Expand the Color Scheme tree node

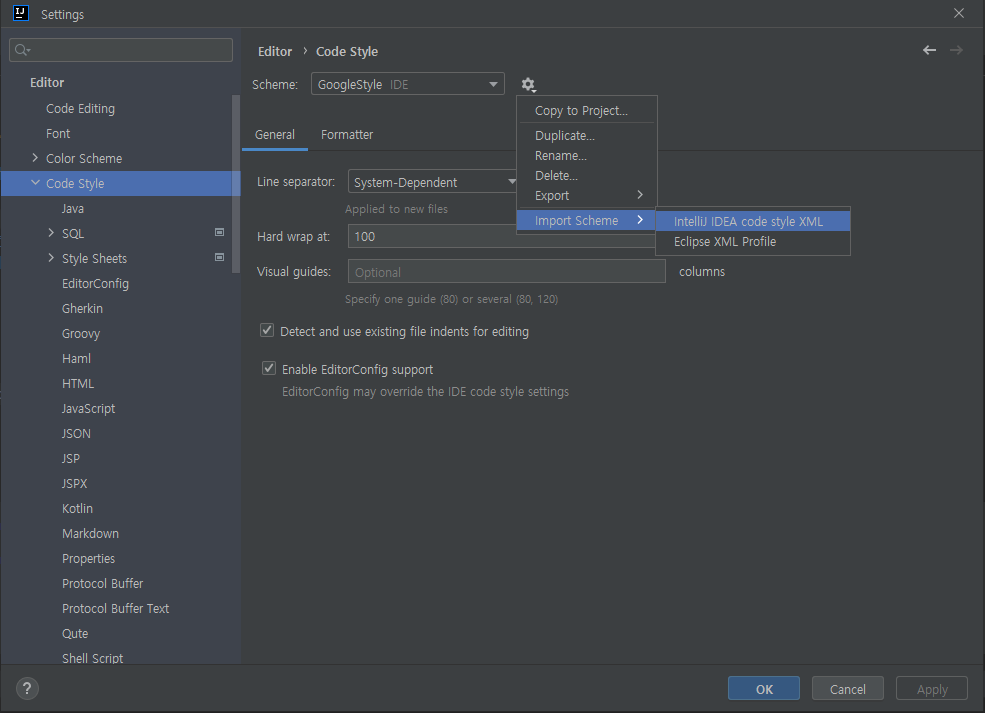(35, 158)
